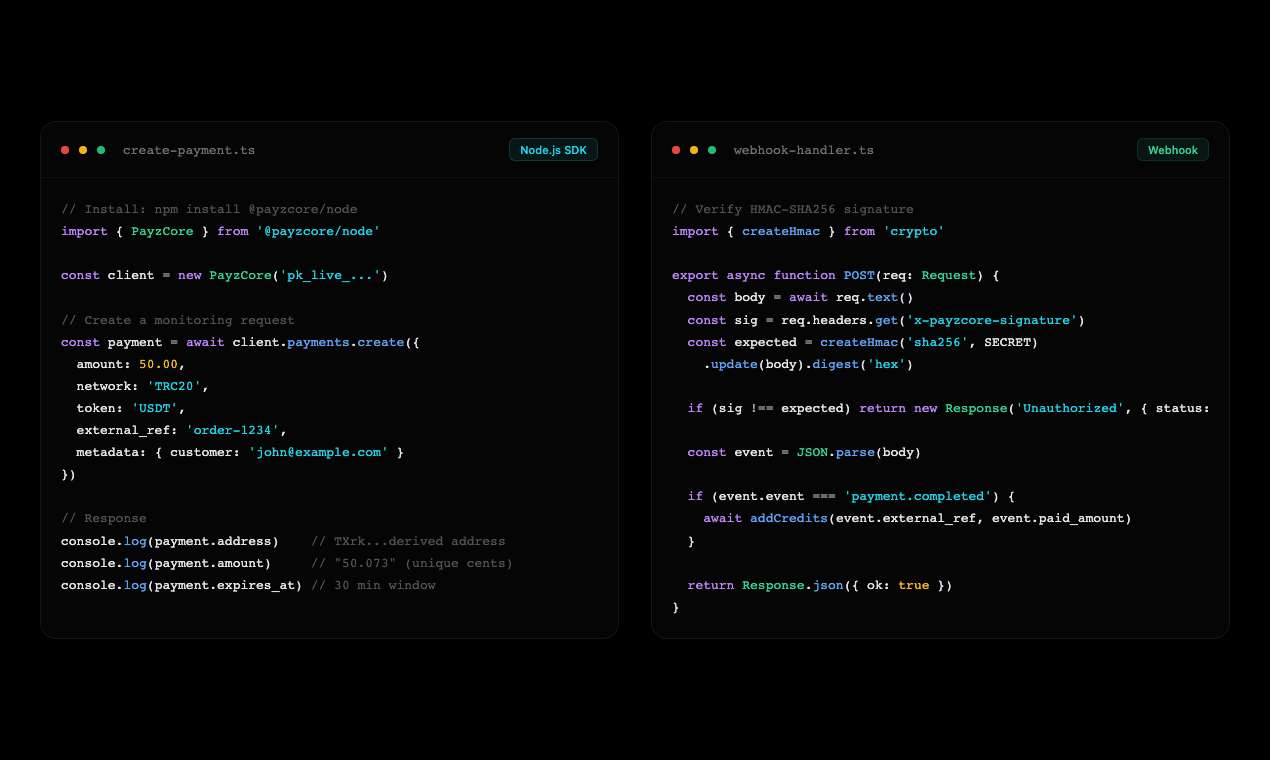This screenshot has width=1270, height=760.
Task: Click the green traffic light in webhook-handler.ts window
Action: click(x=710, y=149)
